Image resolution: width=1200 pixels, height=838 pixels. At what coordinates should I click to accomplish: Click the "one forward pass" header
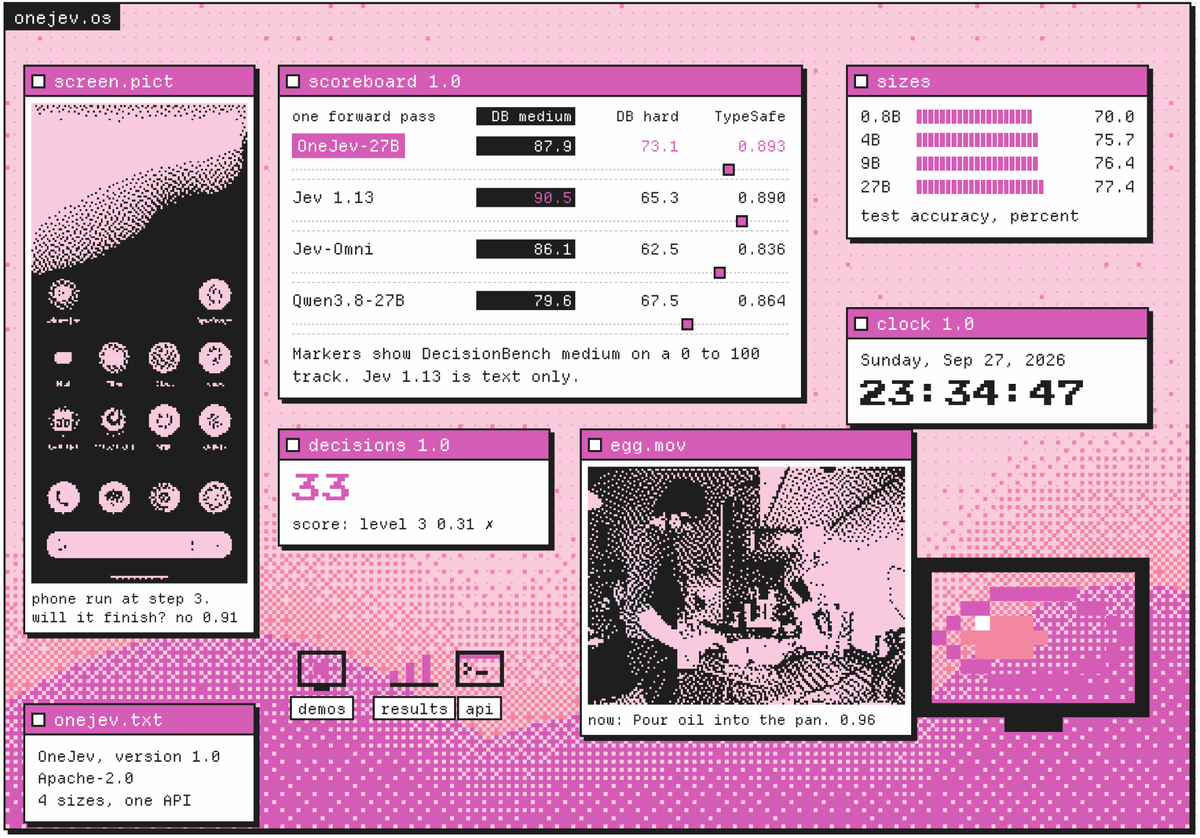tap(364, 116)
